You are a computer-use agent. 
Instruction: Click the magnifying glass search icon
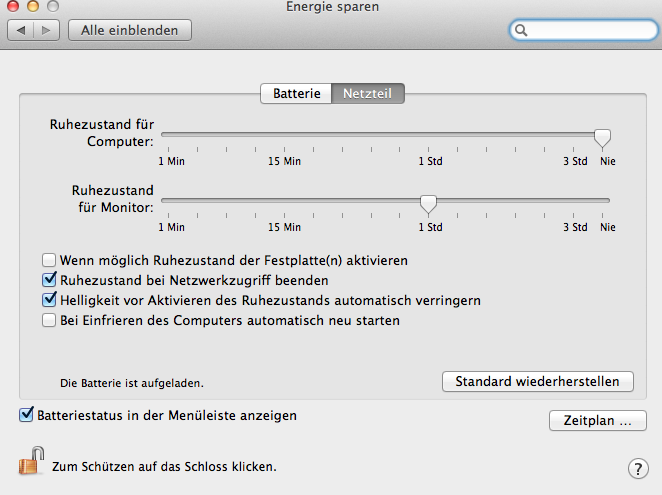pos(521,31)
